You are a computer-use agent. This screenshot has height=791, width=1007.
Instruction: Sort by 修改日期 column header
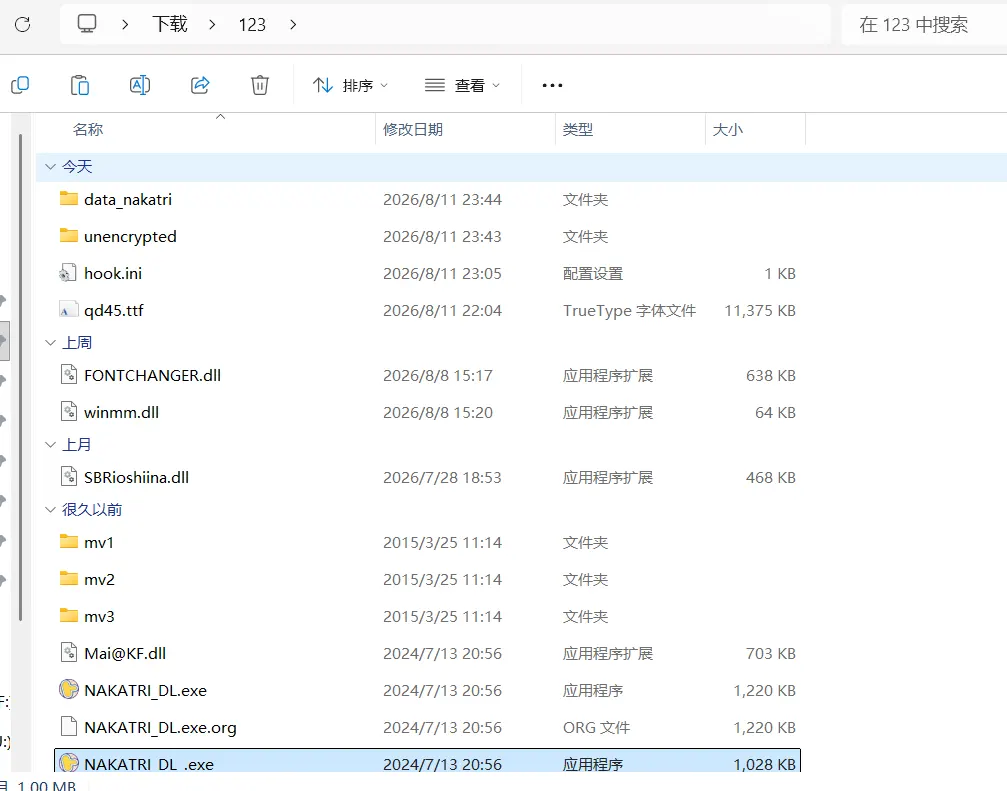click(x=413, y=130)
